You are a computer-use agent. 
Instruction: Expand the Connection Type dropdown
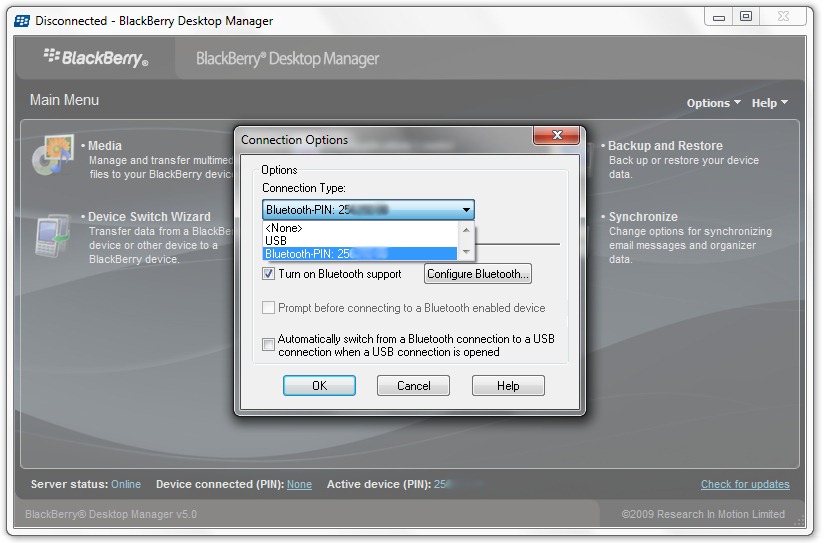(x=466, y=210)
